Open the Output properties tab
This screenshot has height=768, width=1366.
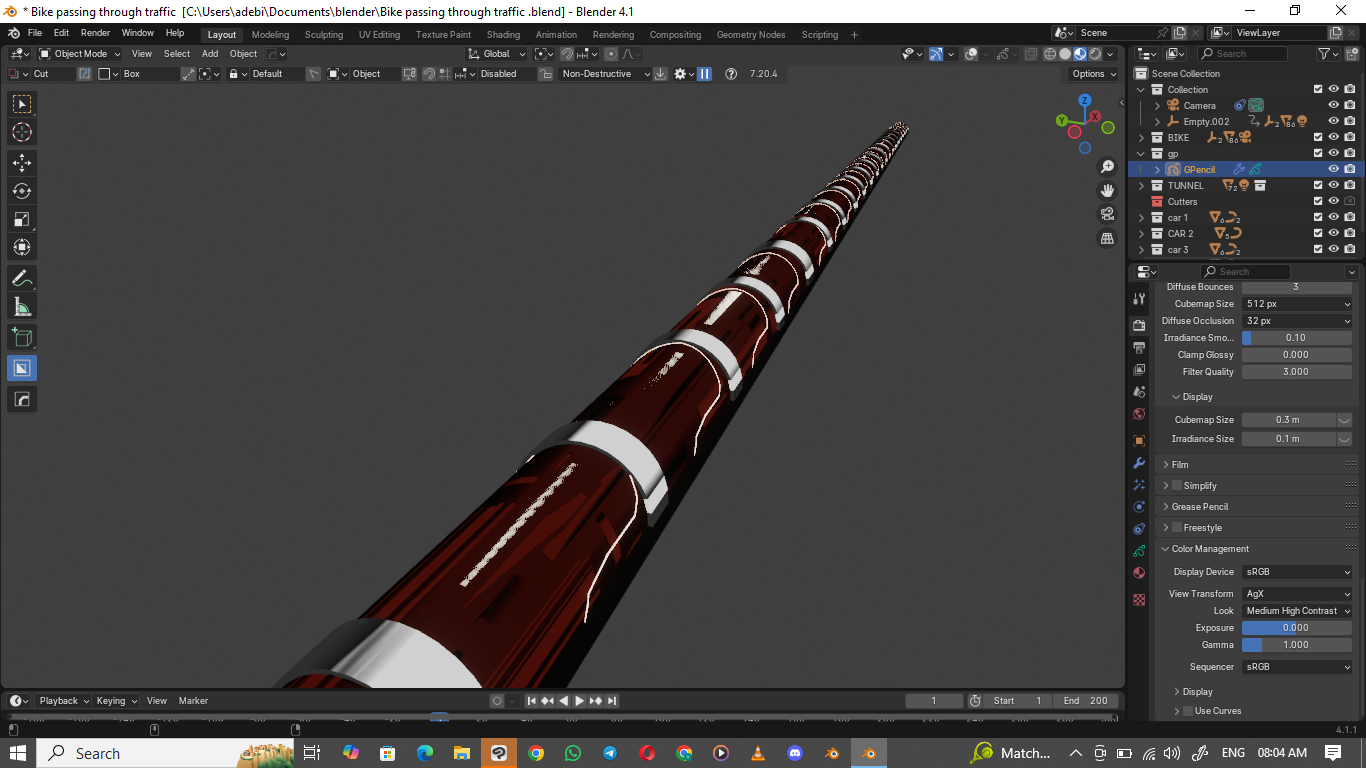[1139, 348]
